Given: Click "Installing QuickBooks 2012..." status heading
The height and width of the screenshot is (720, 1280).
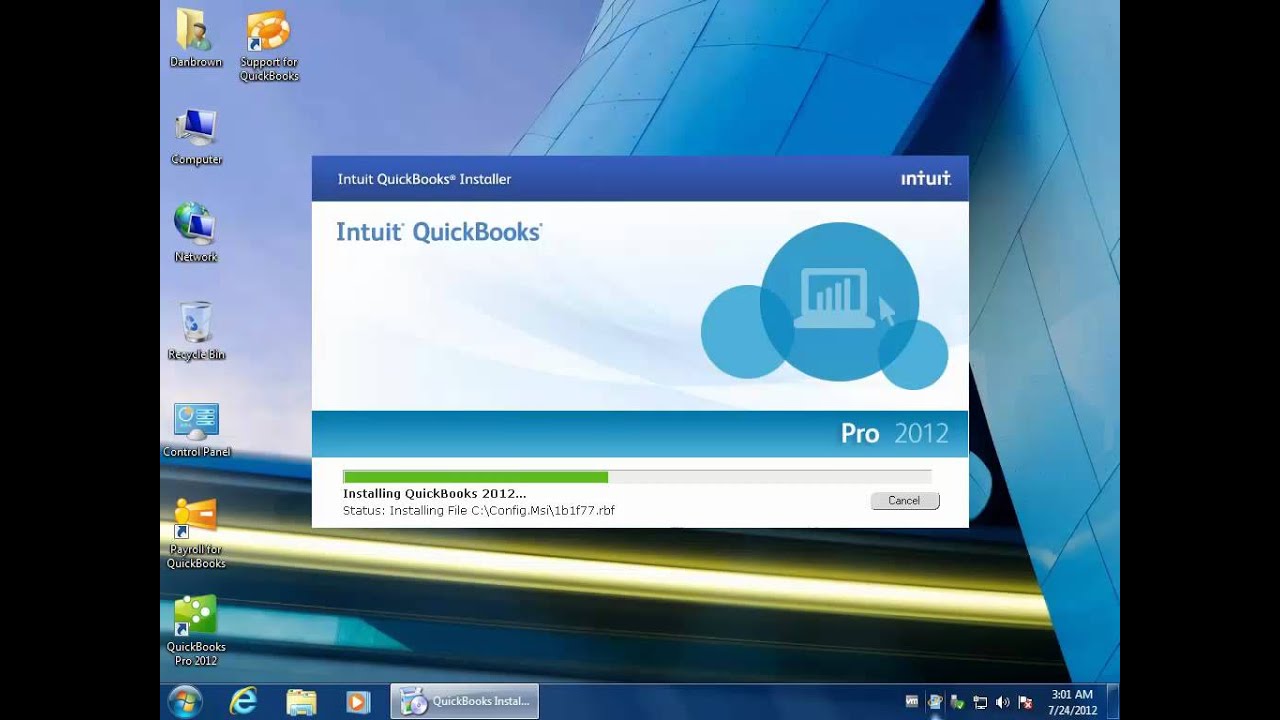Looking at the screenshot, I should click(x=434, y=493).
